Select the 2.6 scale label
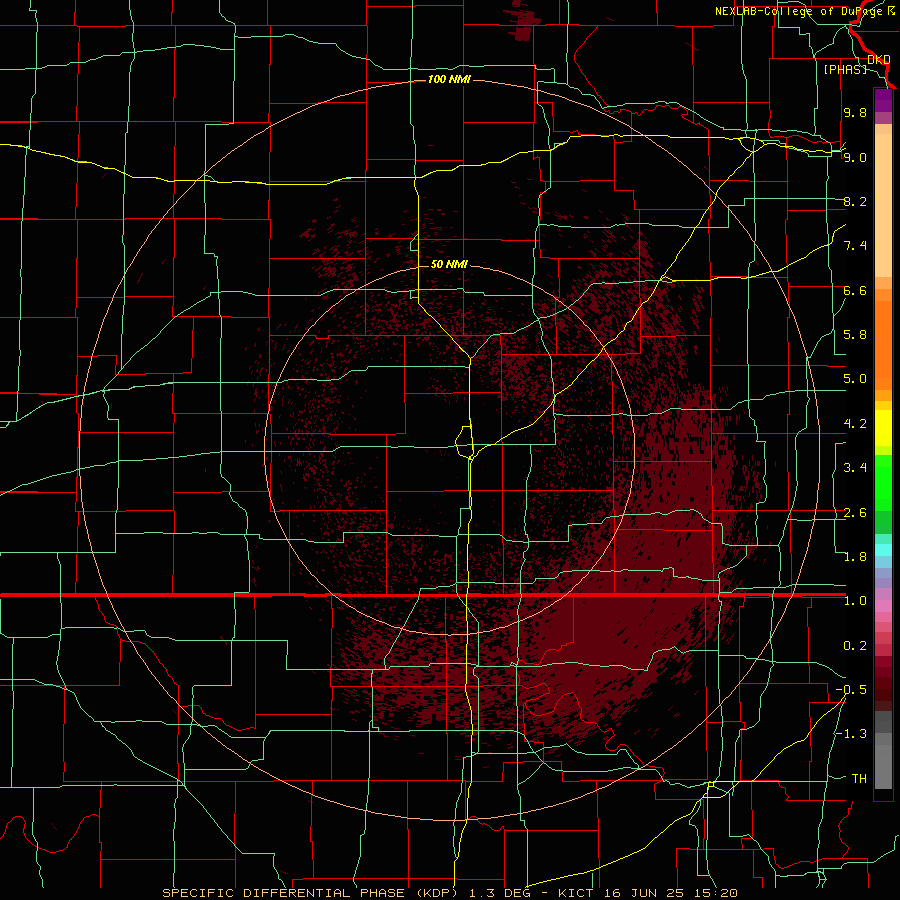This screenshot has height=900, width=900. [x=855, y=513]
